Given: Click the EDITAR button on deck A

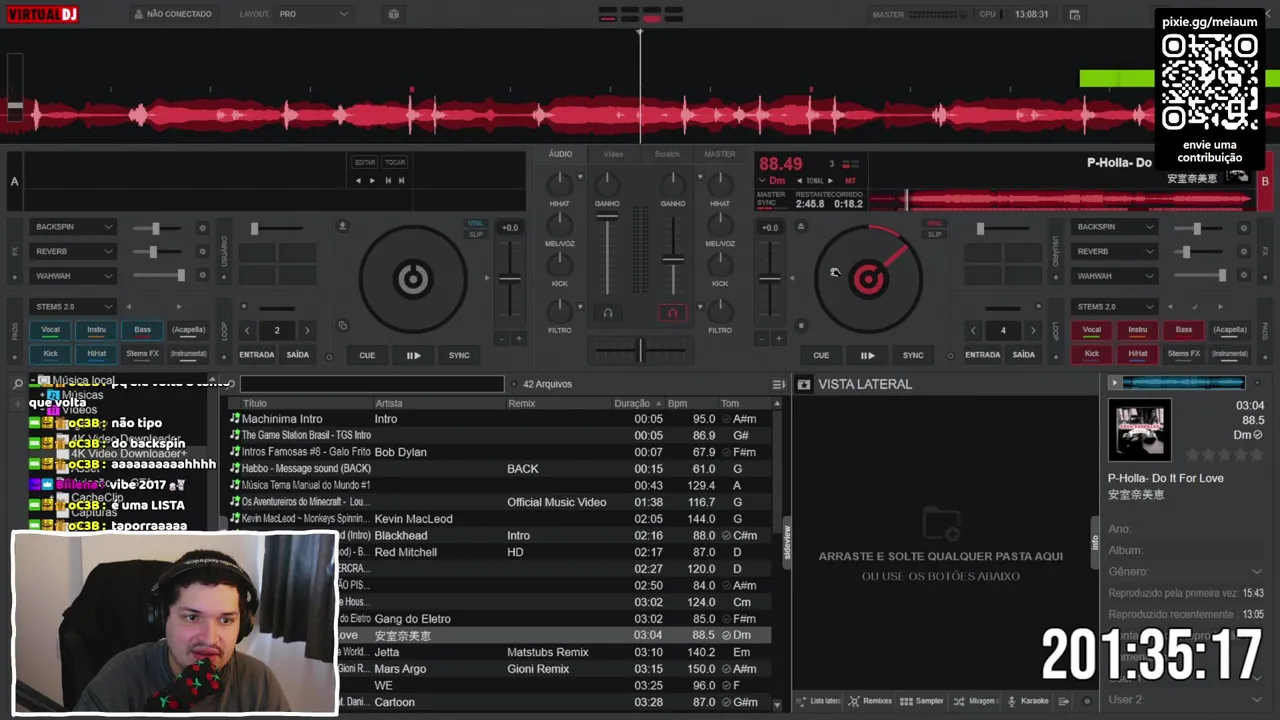Looking at the screenshot, I should [x=365, y=162].
